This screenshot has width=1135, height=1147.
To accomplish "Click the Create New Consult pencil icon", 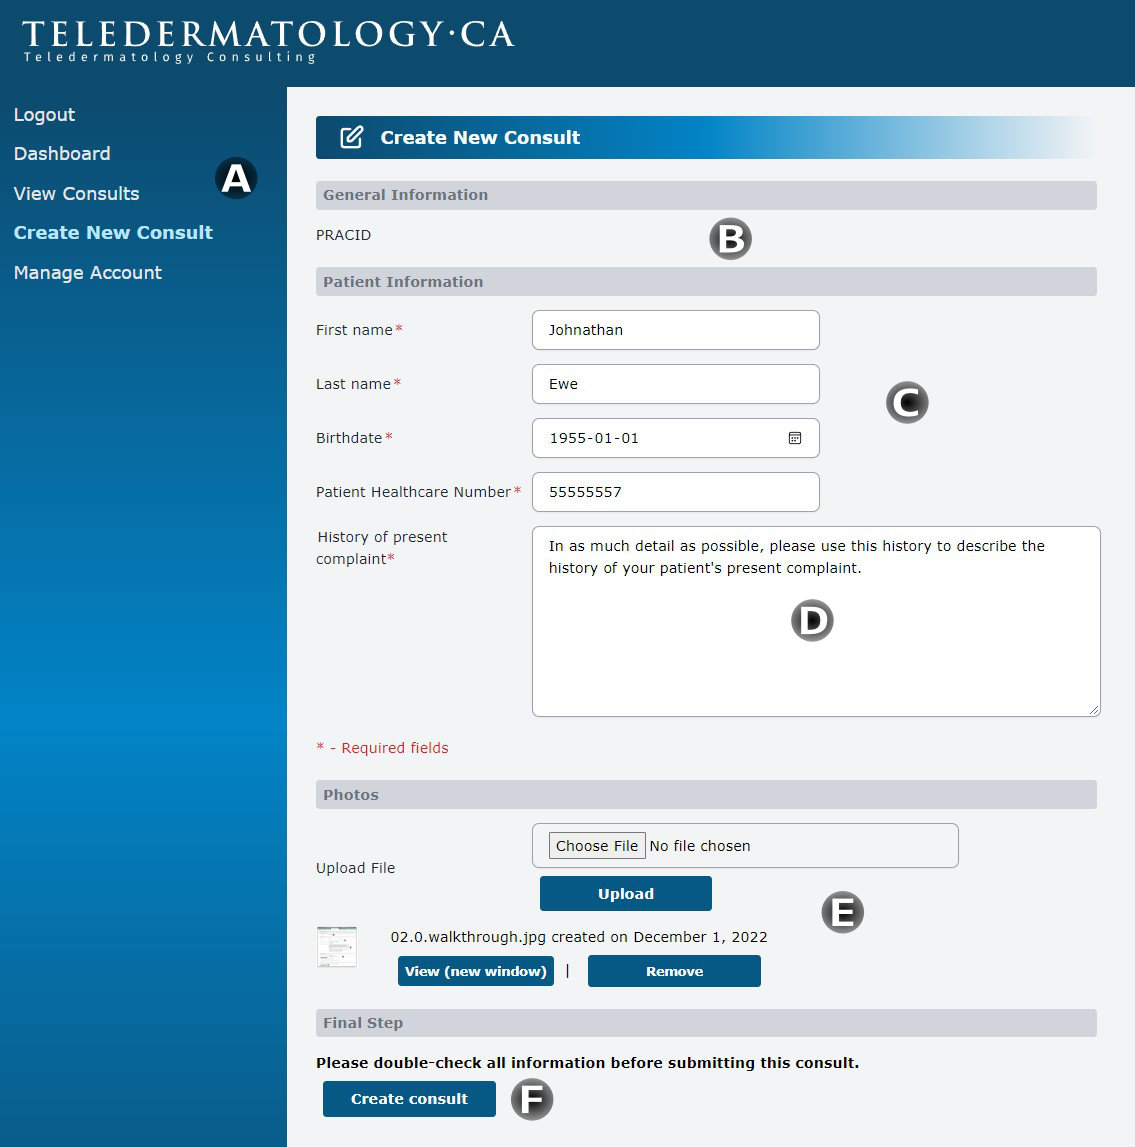I will [x=351, y=138].
